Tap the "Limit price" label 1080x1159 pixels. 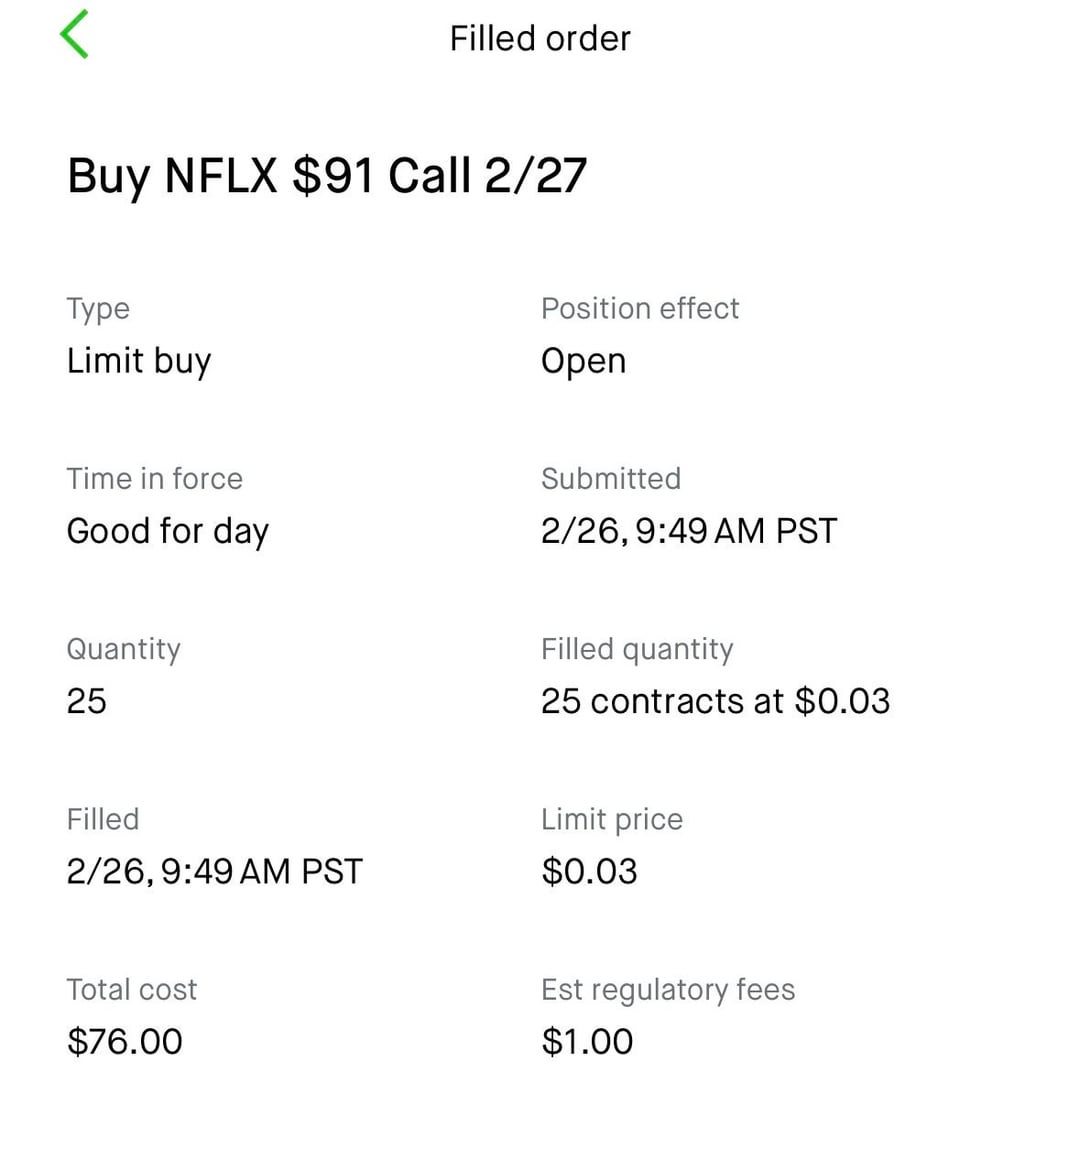click(x=612, y=819)
